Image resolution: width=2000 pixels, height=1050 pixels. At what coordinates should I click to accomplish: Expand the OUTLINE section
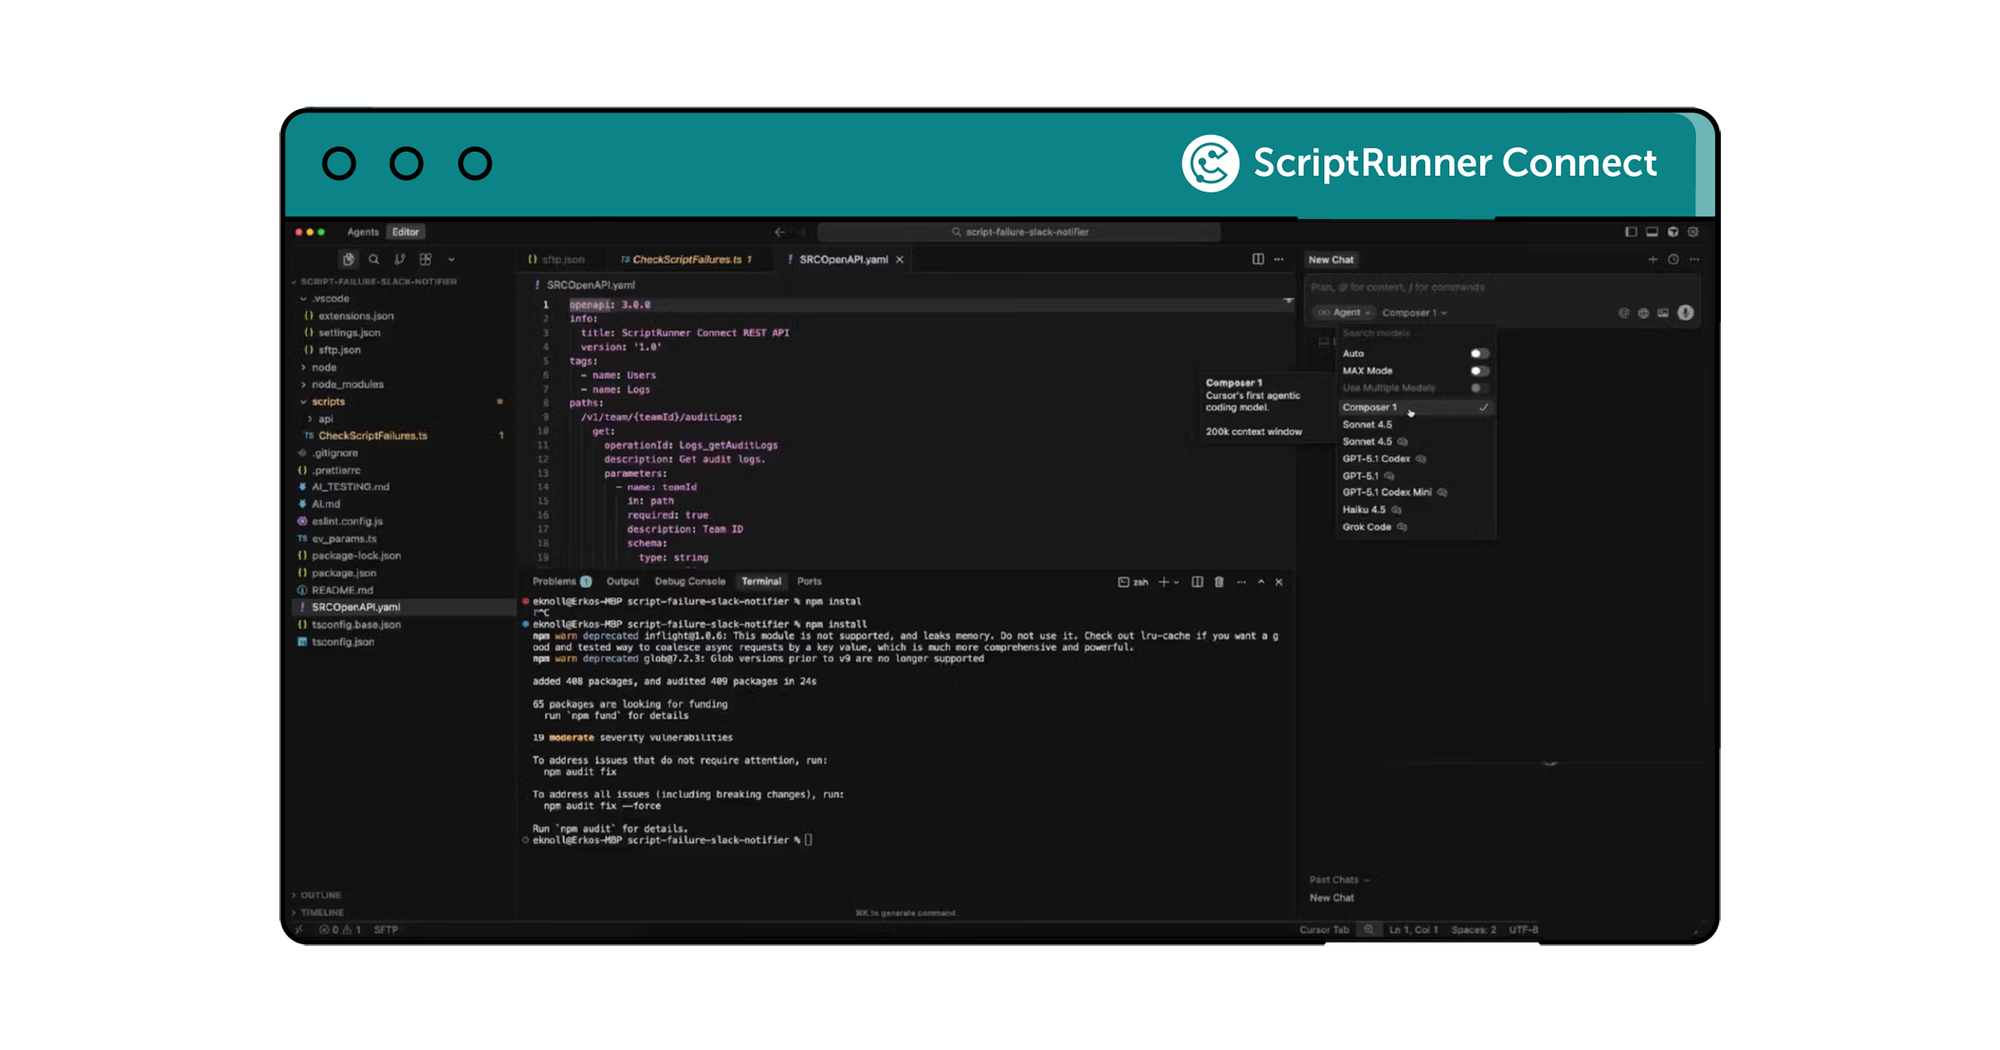pyautogui.click(x=317, y=895)
